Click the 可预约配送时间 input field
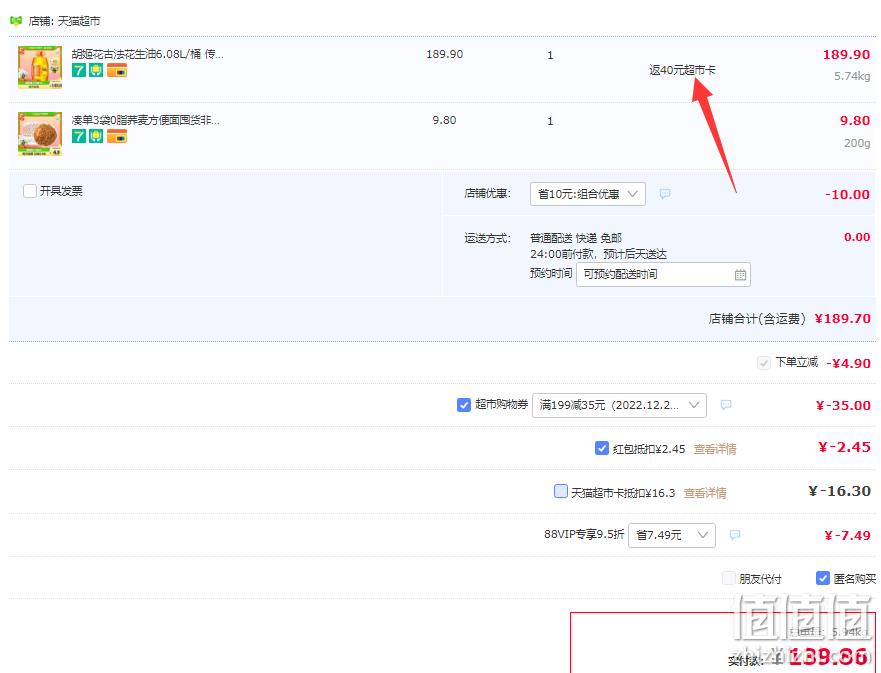Screen dimensions: 881x673 (663, 275)
